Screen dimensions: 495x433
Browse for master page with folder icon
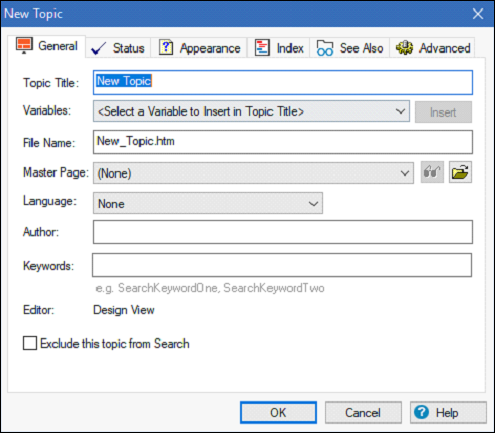(460, 172)
